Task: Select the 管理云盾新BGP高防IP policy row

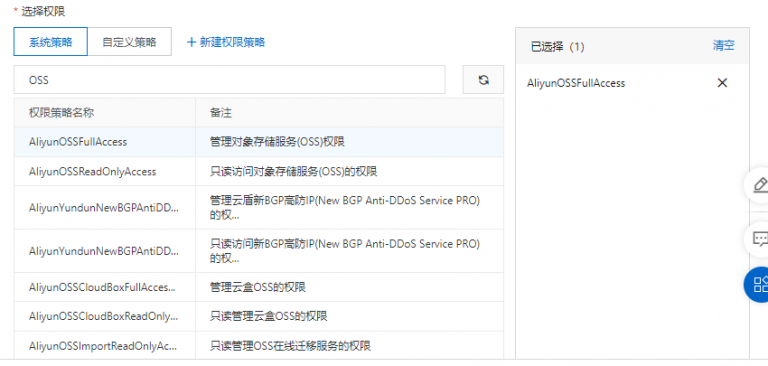Action: point(258,207)
